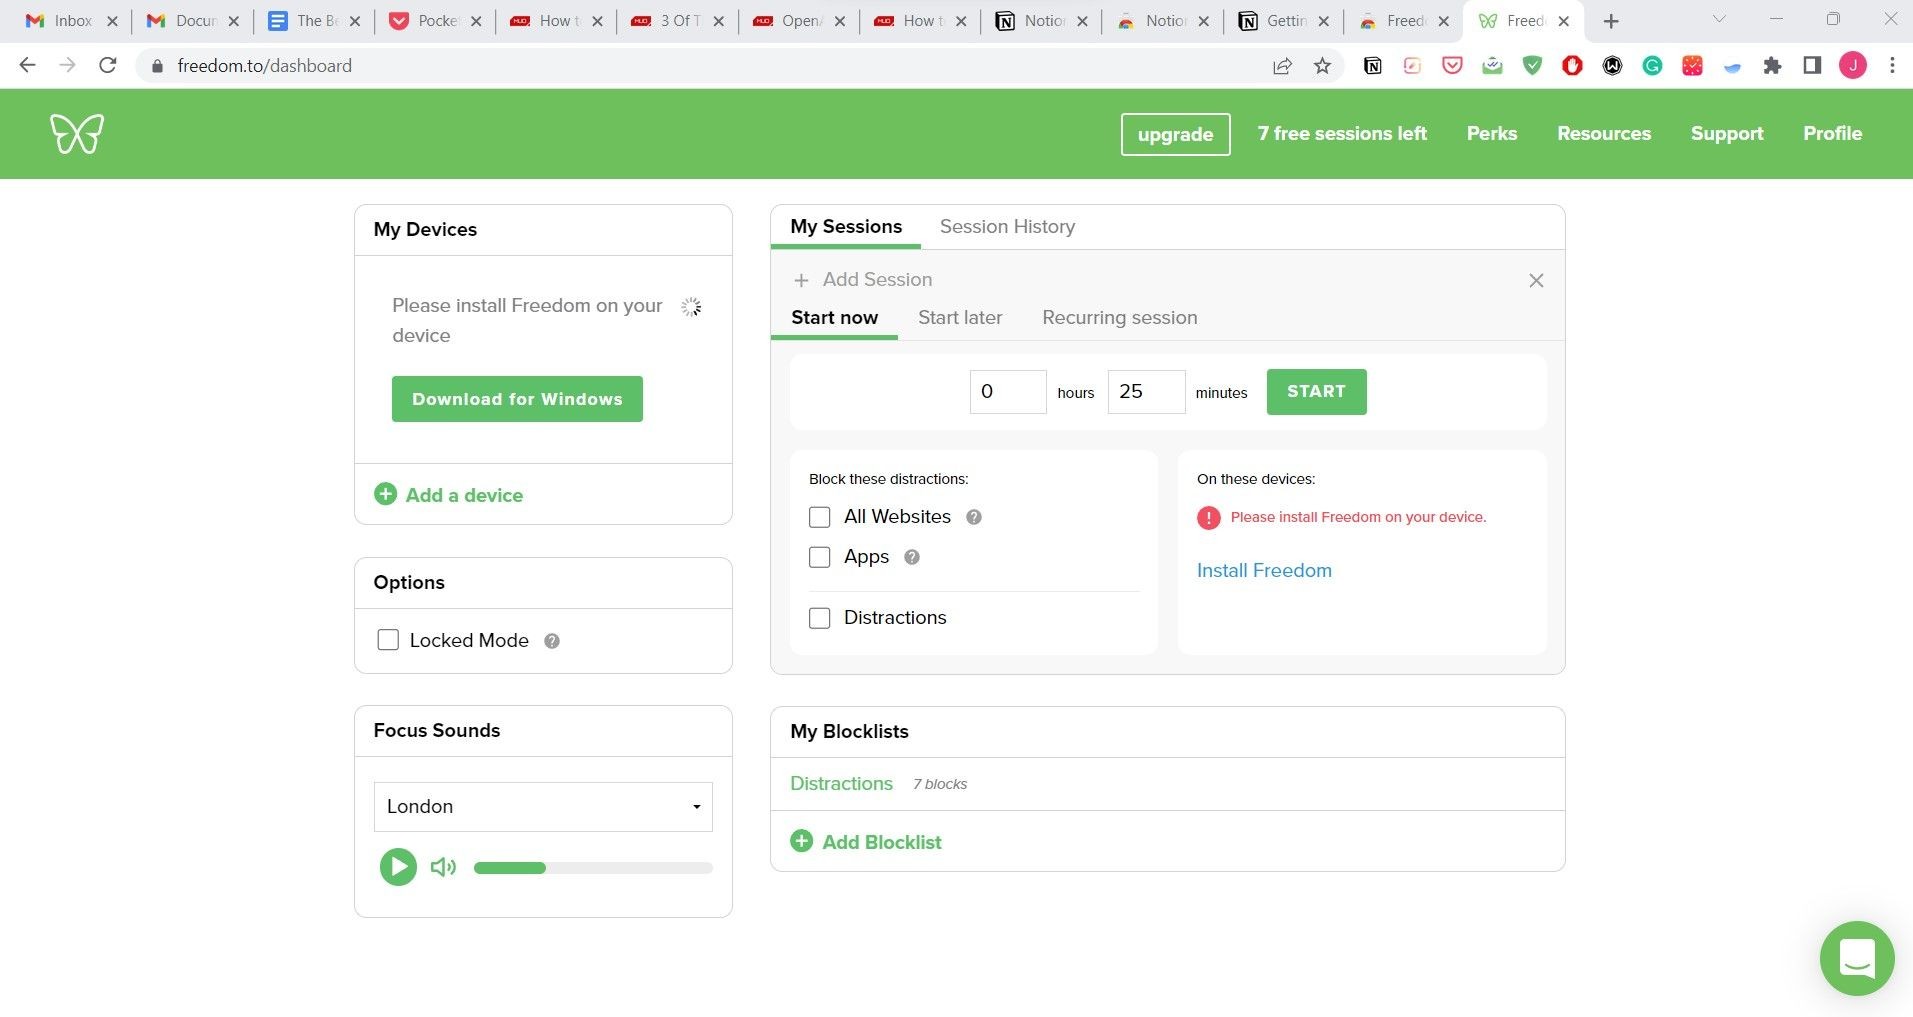Click the Add a device text
Viewport: 1913px width, 1017px height.
pos(464,495)
